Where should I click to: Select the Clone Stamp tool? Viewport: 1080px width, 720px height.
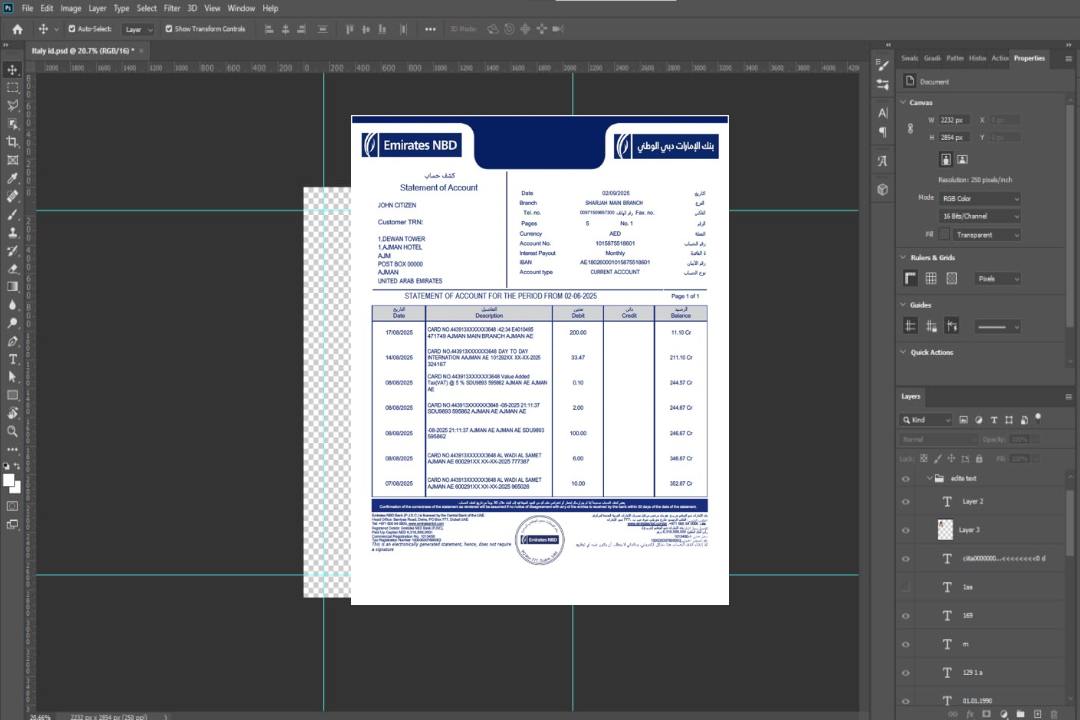coord(12,233)
